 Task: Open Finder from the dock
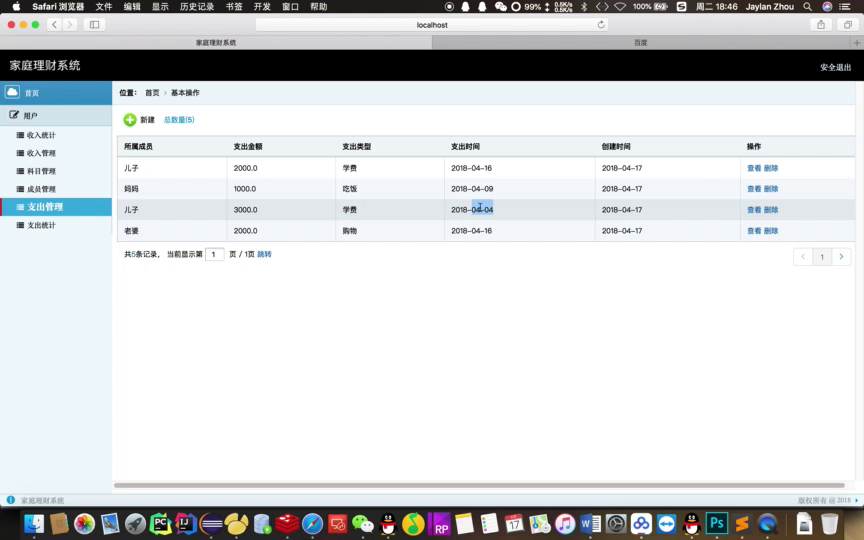click(x=34, y=523)
